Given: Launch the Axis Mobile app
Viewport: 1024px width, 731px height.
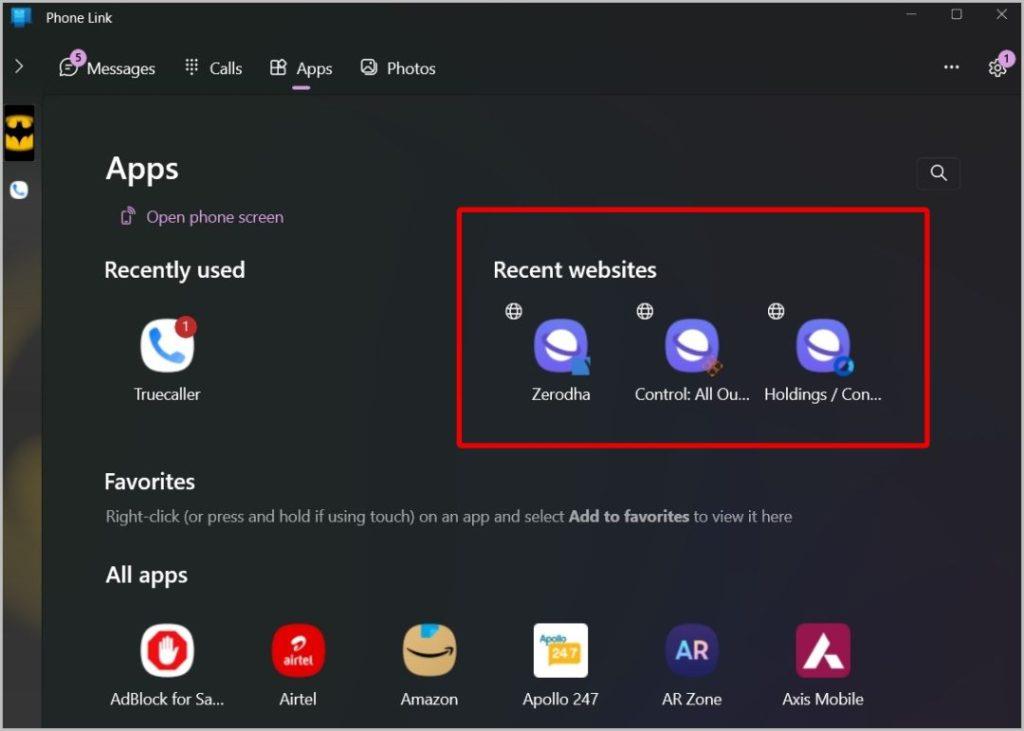Looking at the screenshot, I should [823, 651].
